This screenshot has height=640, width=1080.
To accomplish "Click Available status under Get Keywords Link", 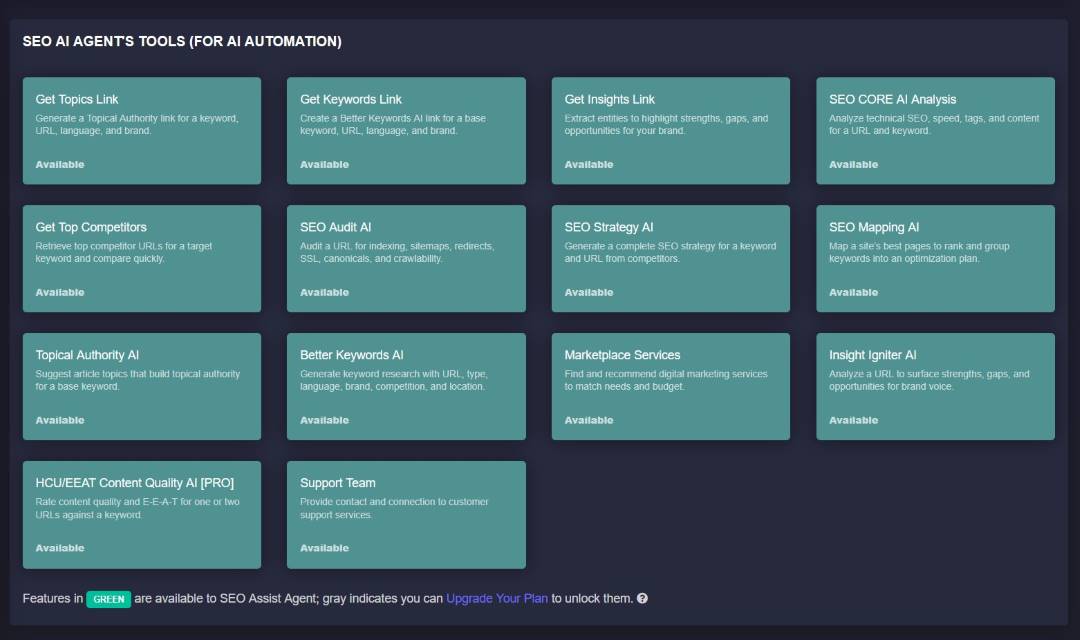I will (x=324, y=165).
